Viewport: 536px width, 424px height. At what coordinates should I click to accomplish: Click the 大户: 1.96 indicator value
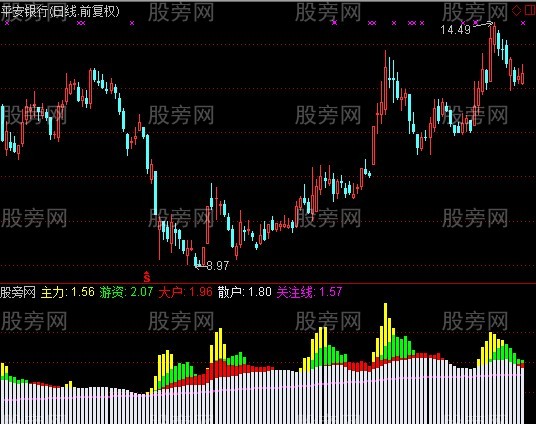185,292
